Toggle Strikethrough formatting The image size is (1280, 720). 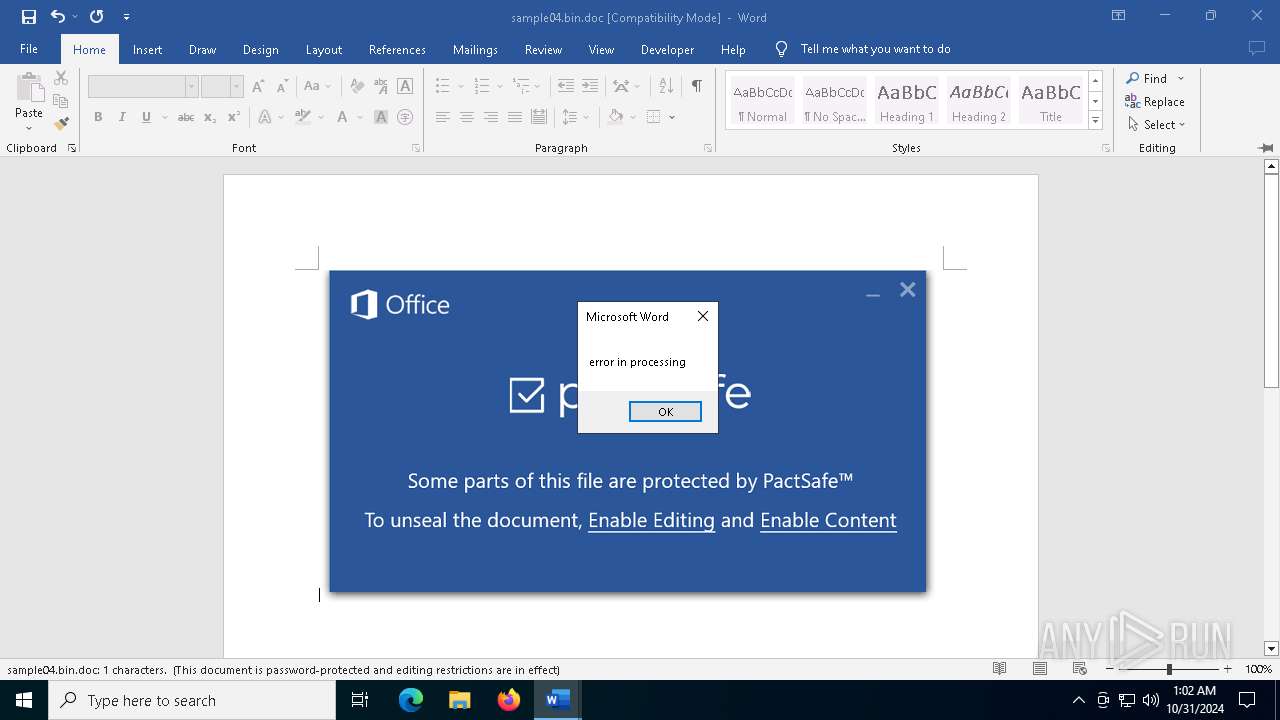click(186, 117)
